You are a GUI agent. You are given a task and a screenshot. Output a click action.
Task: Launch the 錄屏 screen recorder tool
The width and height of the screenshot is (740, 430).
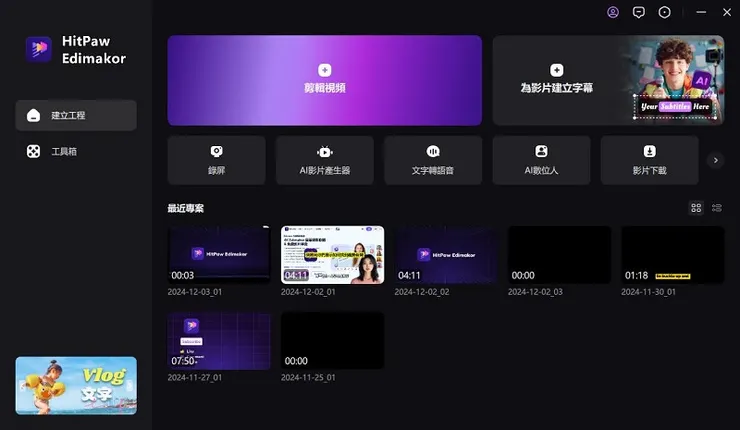click(x=217, y=160)
